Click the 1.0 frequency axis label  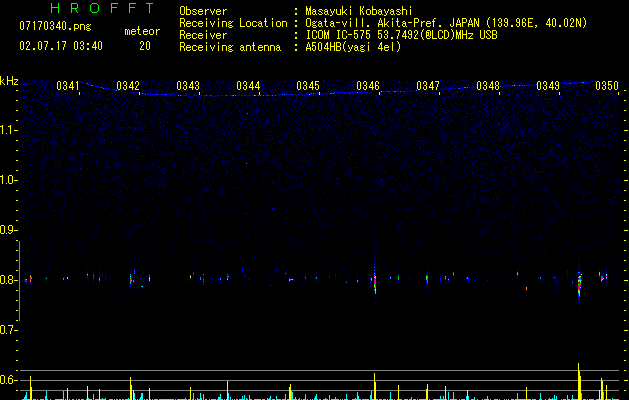click(x=7, y=180)
